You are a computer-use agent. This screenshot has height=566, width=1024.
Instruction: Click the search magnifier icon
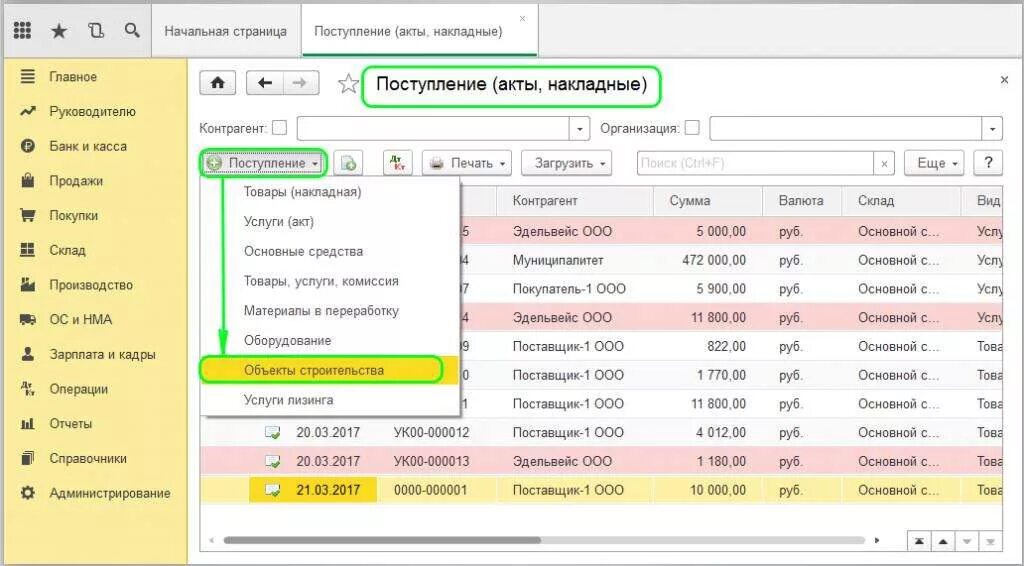pyautogui.click(x=132, y=30)
